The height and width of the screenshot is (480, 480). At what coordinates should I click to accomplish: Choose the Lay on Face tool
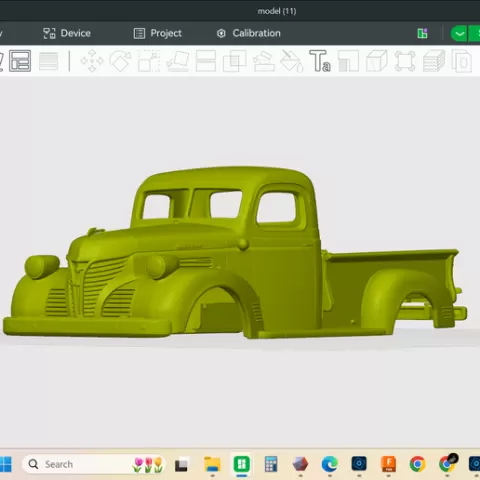click(x=177, y=61)
